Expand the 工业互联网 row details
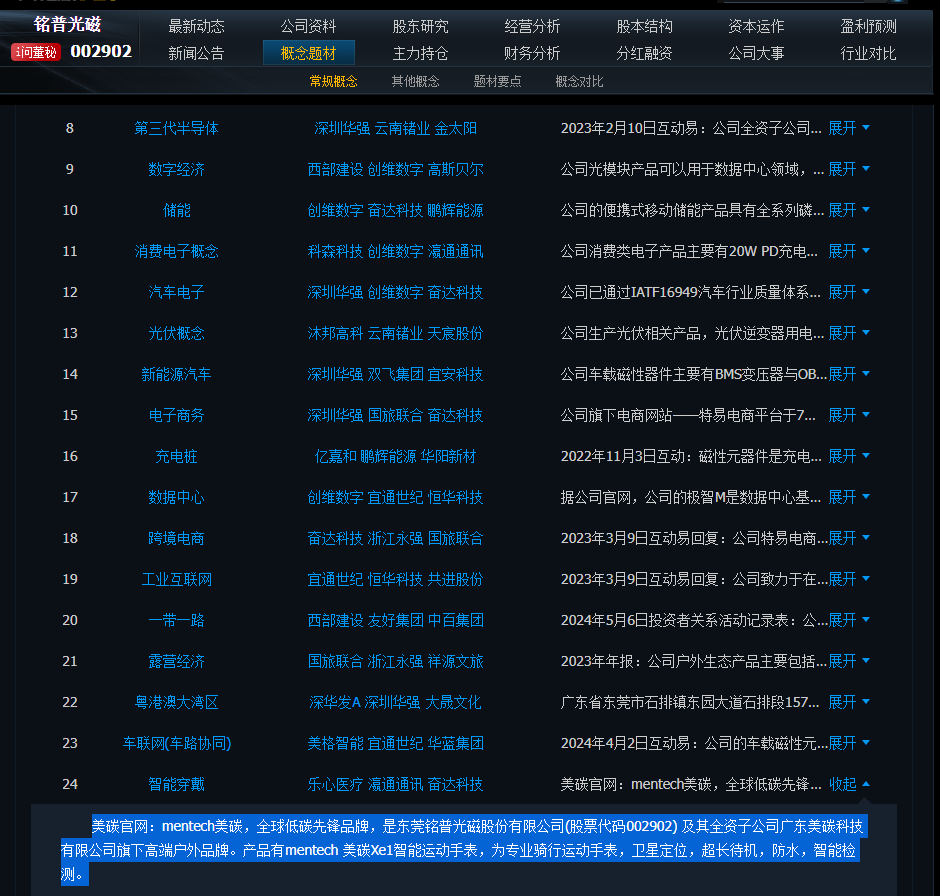This screenshot has height=896, width=940. pyautogui.click(x=848, y=579)
